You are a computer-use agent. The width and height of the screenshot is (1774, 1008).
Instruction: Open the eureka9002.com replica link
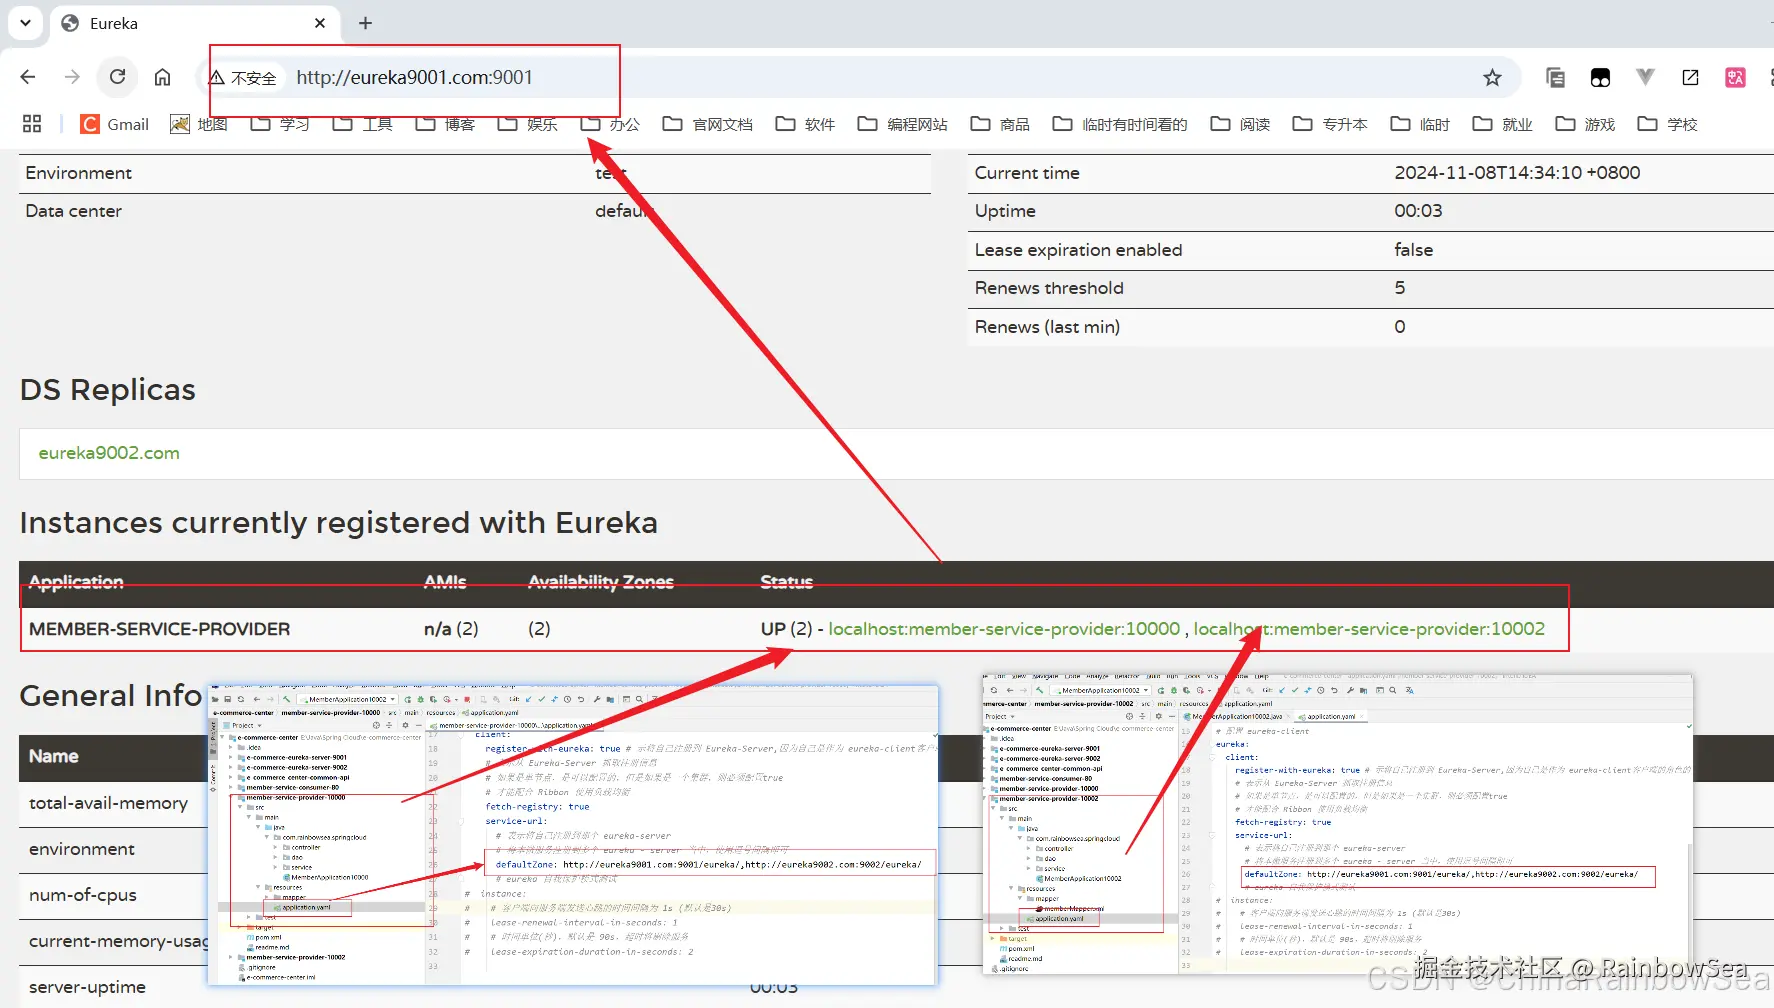pos(109,453)
